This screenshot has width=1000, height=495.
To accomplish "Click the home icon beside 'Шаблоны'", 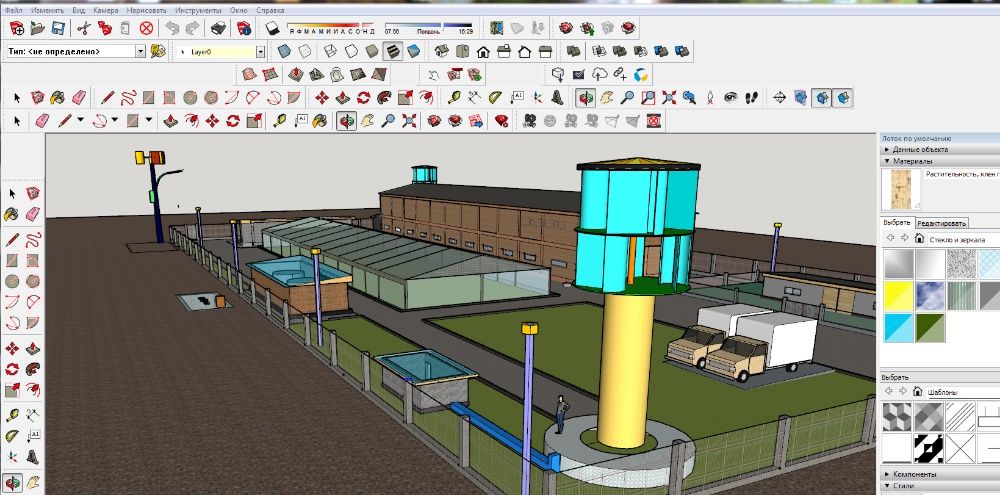I will coord(919,391).
